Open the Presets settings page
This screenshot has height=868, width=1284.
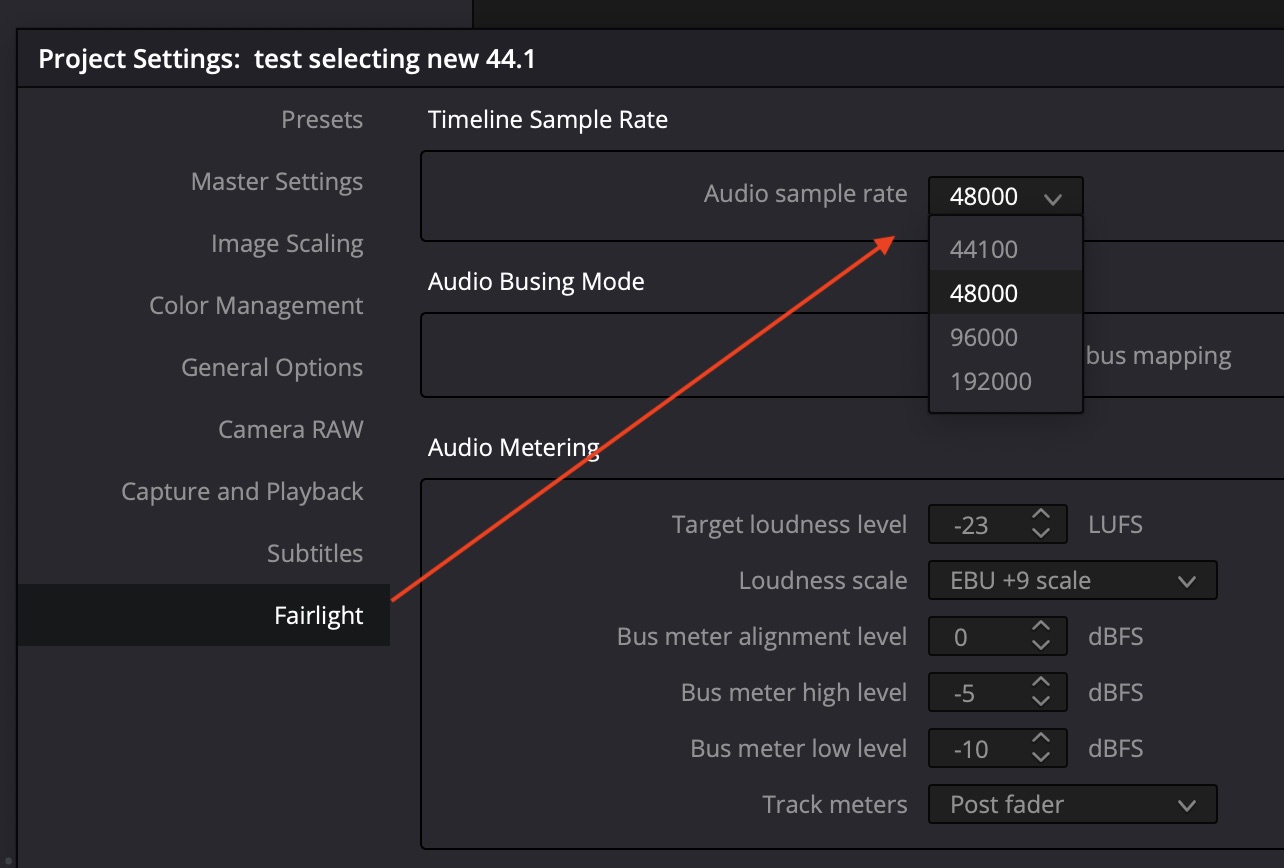coord(322,120)
